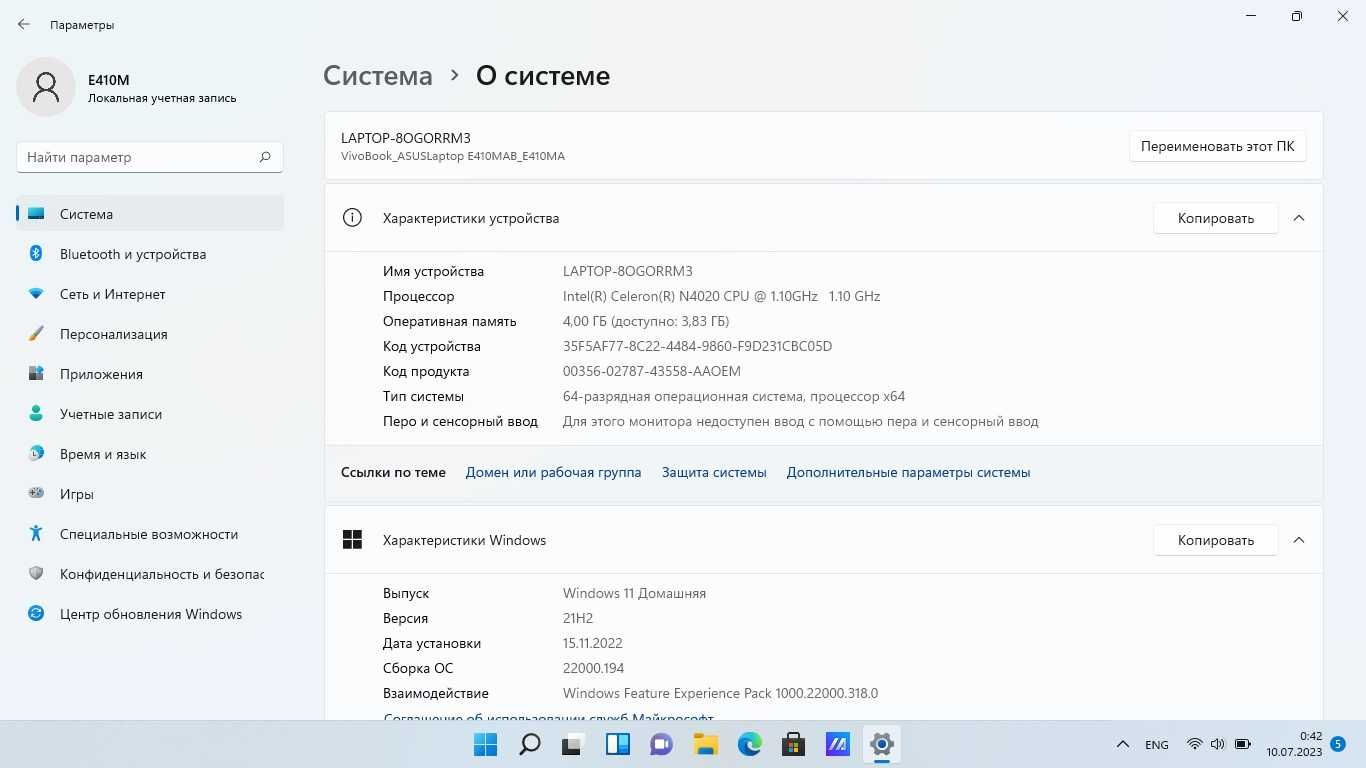Viewport: 1366px width, 768px height.
Task: Collapse Характеристики устройства section chevron
Action: click(x=1299, y=218)
